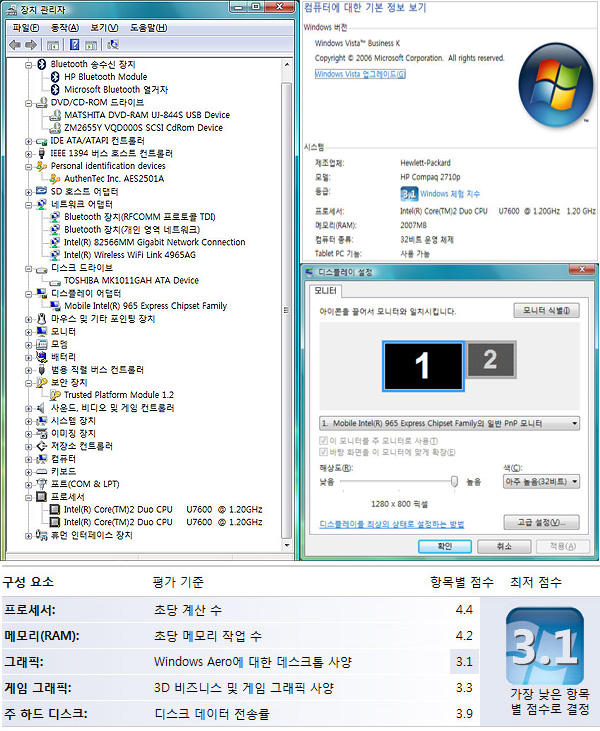Screen dimensions: 600x731
Task: Select the 모니터 tab in display settings
Action: coord(325,290)
